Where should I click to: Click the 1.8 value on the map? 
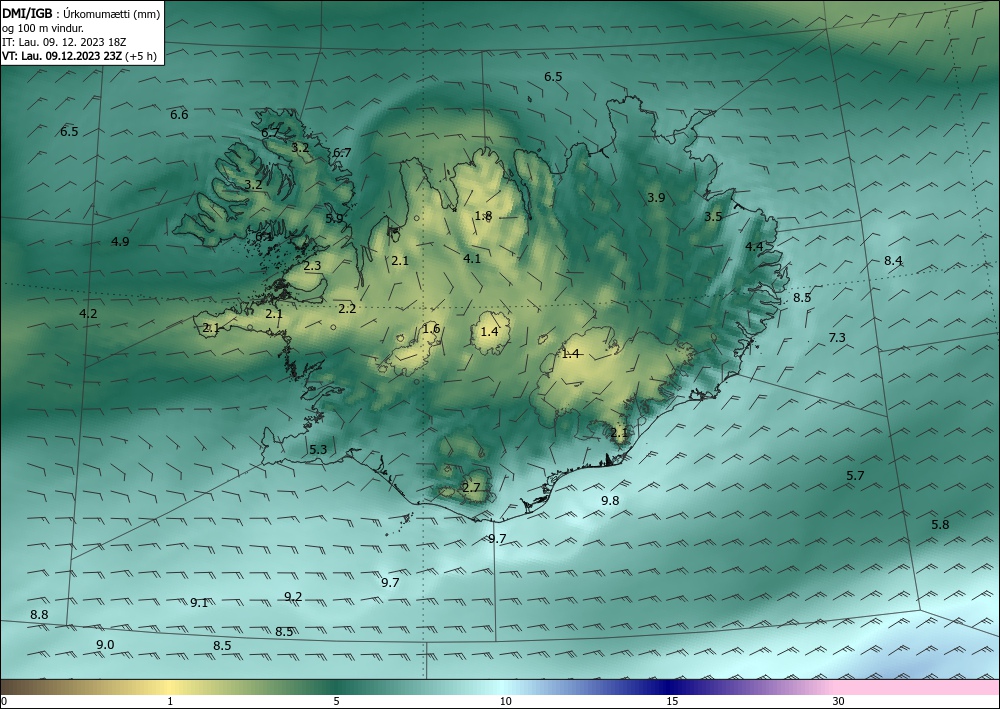[x=483, y=216]
